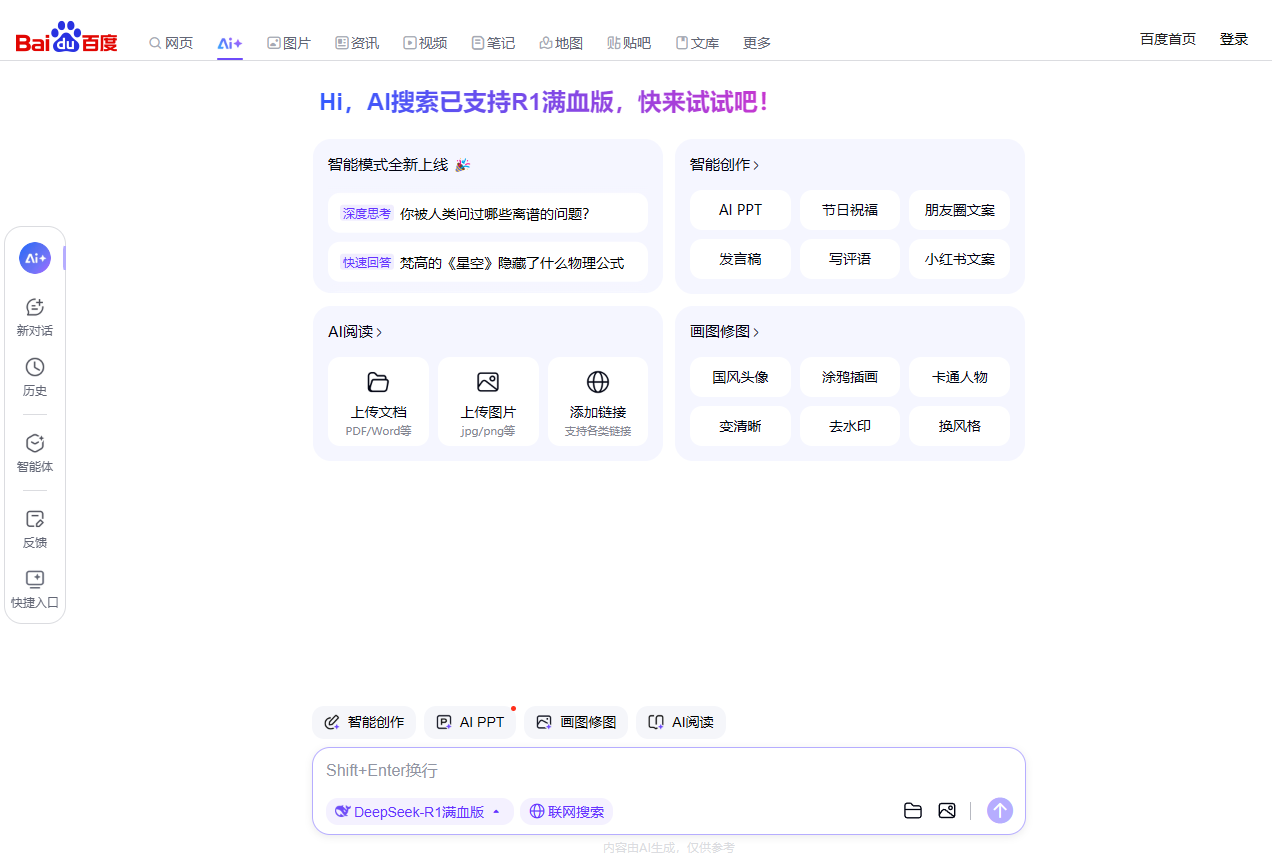Select the 添加链接 globe icon
Image resolution: width=1272 pixels, height=859 pixels.
tap(598, 382)
